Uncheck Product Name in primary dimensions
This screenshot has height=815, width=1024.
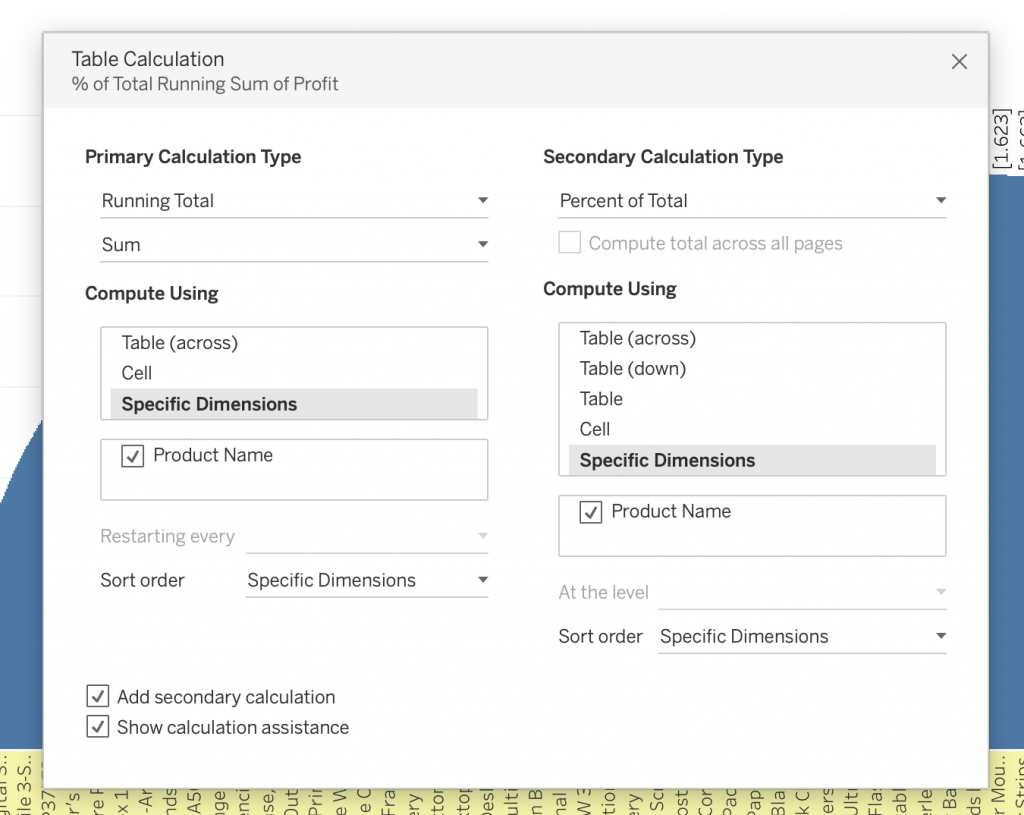tap(132, 456)
